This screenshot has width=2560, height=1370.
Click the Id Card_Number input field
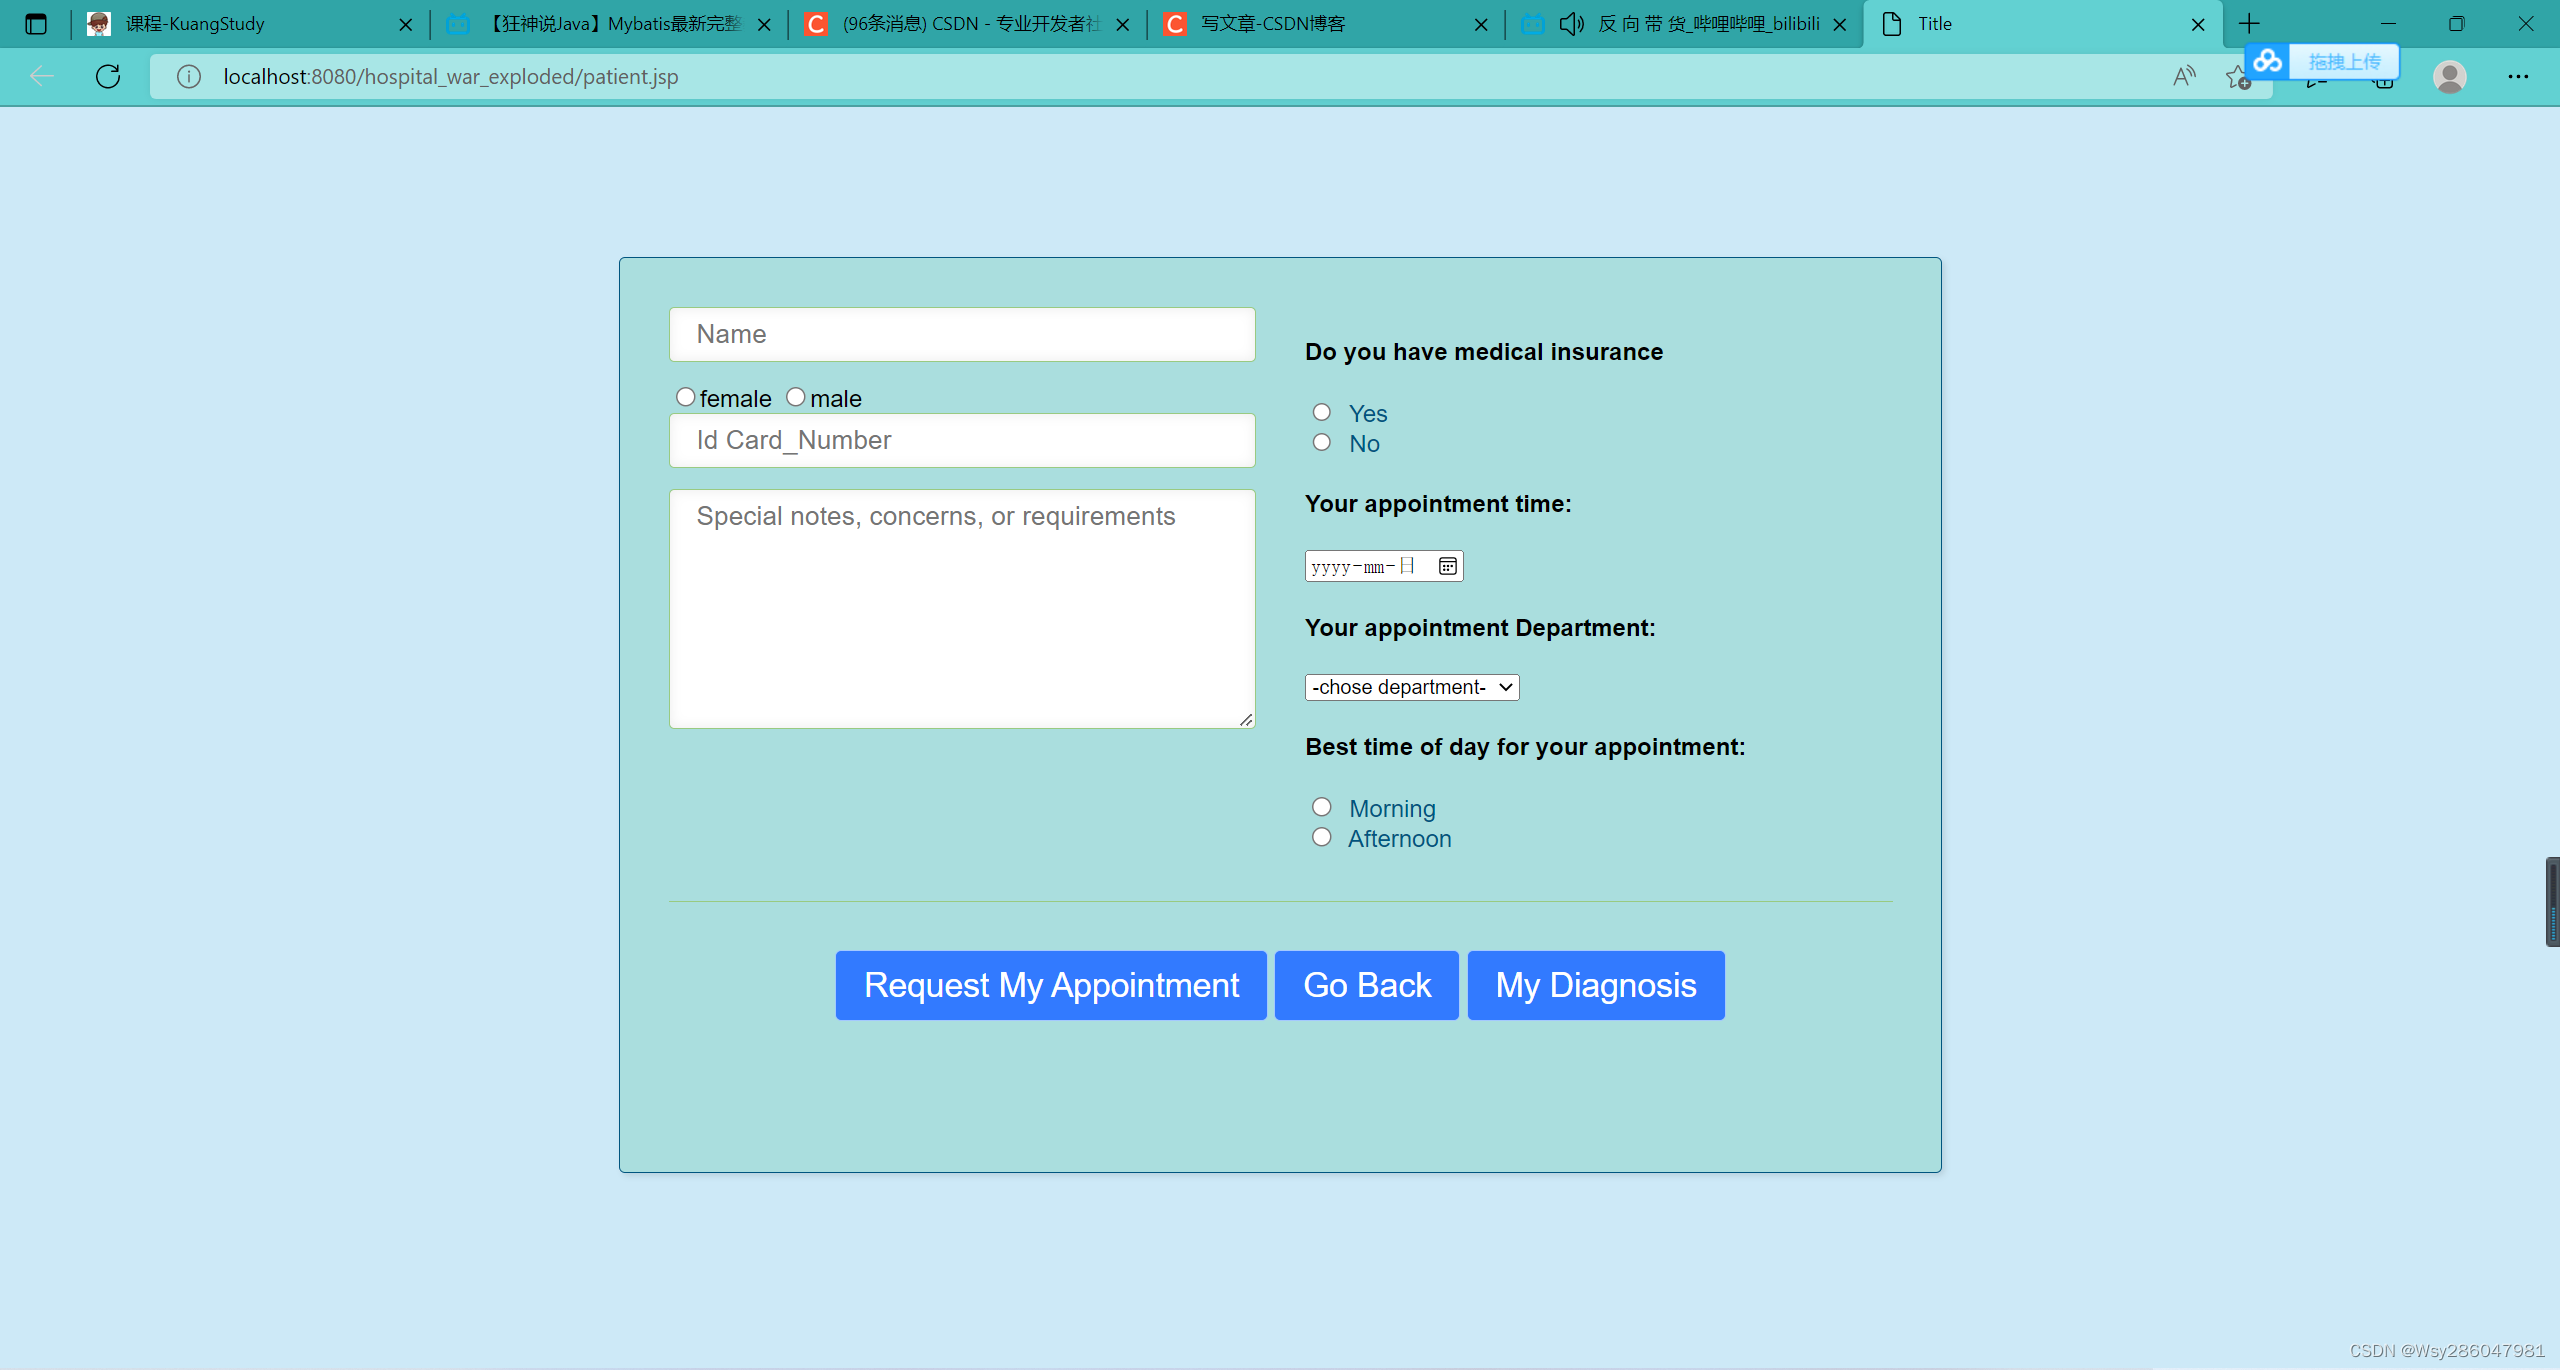tap(962, 439)
